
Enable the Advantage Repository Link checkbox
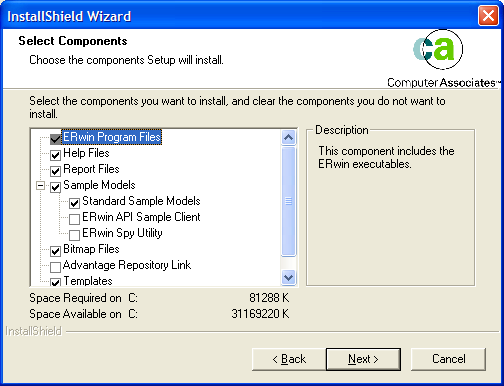(55, 267)
